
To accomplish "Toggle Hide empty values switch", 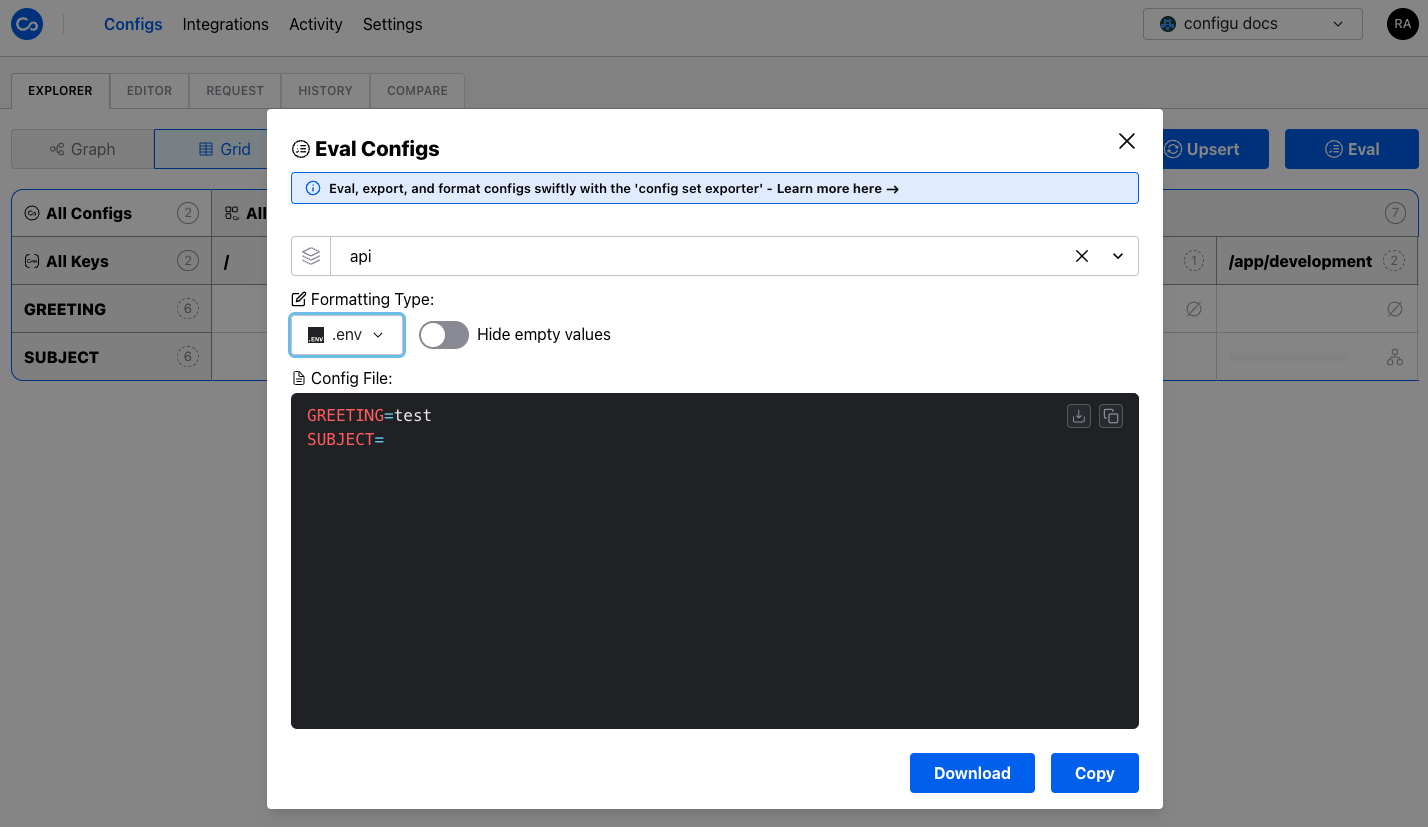I will [x=444, y=335].
